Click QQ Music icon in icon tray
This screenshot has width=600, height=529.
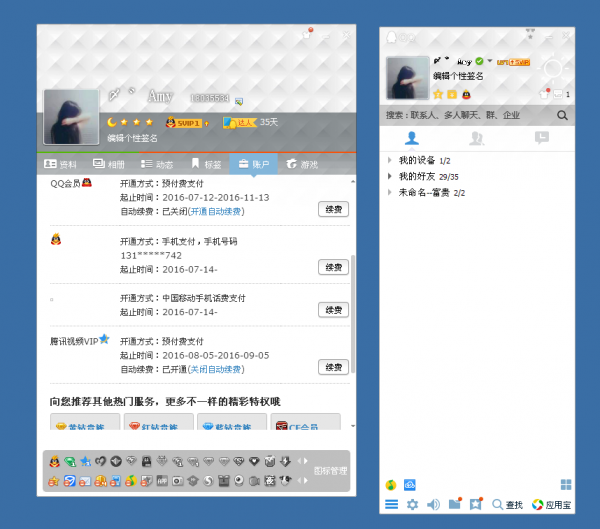click(x=131, y=480)
